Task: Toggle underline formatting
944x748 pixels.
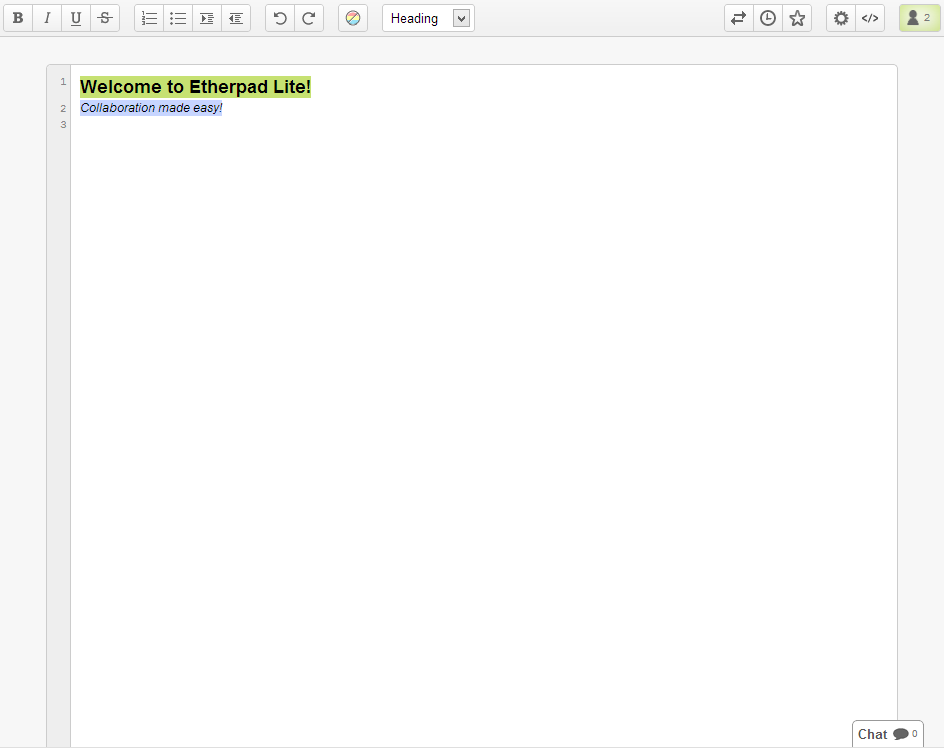Action: tap(76, 18)
